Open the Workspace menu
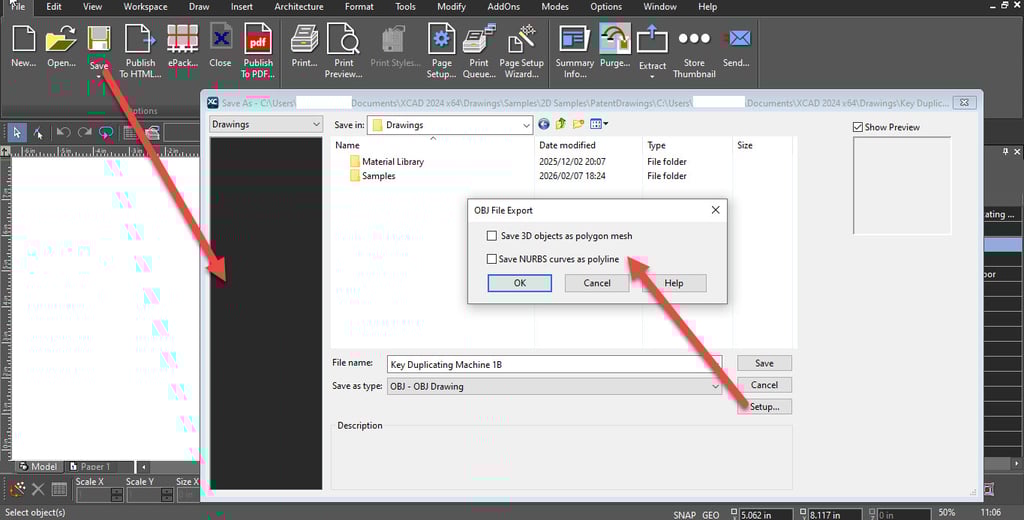The width and height of the screenshot is (1024, 520). (146, 7)
